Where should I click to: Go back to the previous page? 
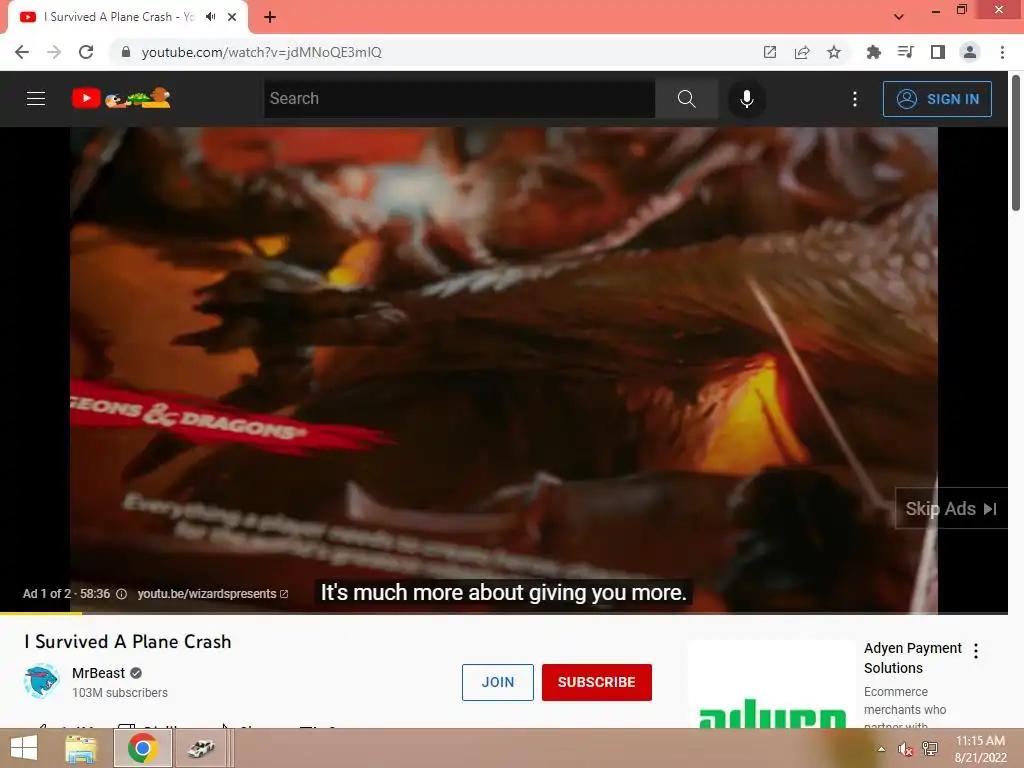[22, 52]
